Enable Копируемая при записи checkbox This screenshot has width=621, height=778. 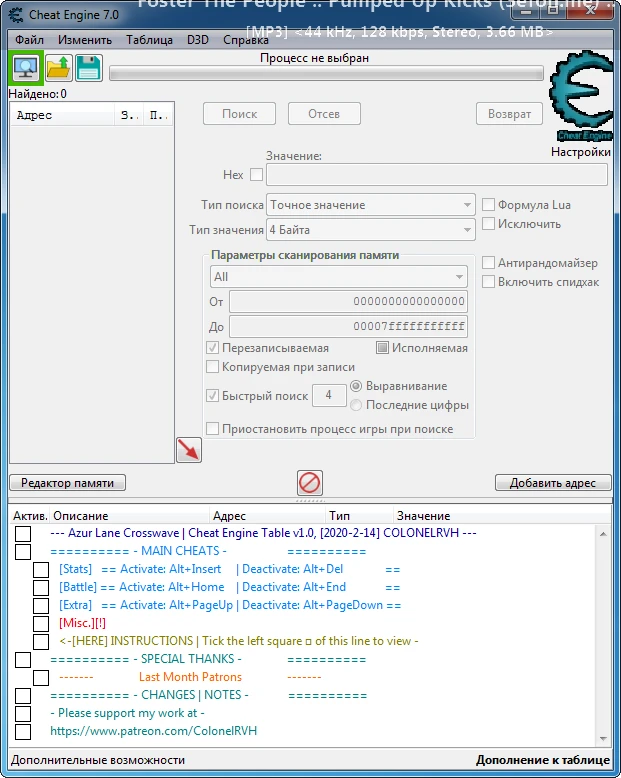tap(212, 367)
